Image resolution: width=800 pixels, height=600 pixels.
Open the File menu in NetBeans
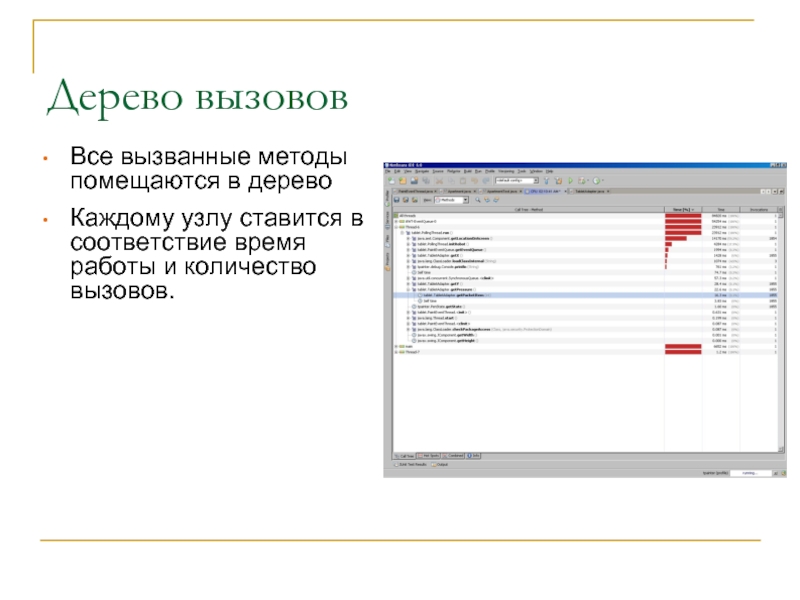[388, 171]
